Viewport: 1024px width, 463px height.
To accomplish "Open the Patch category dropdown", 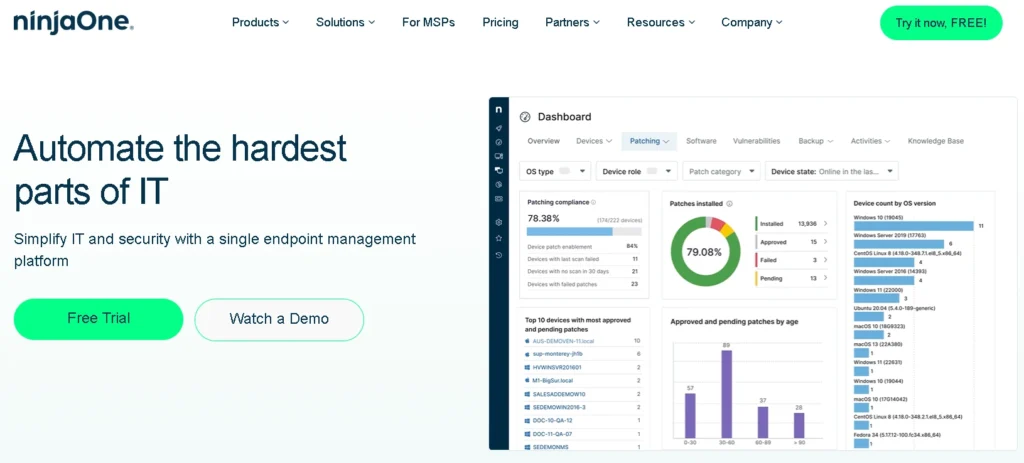I will [x=721, y=171].
